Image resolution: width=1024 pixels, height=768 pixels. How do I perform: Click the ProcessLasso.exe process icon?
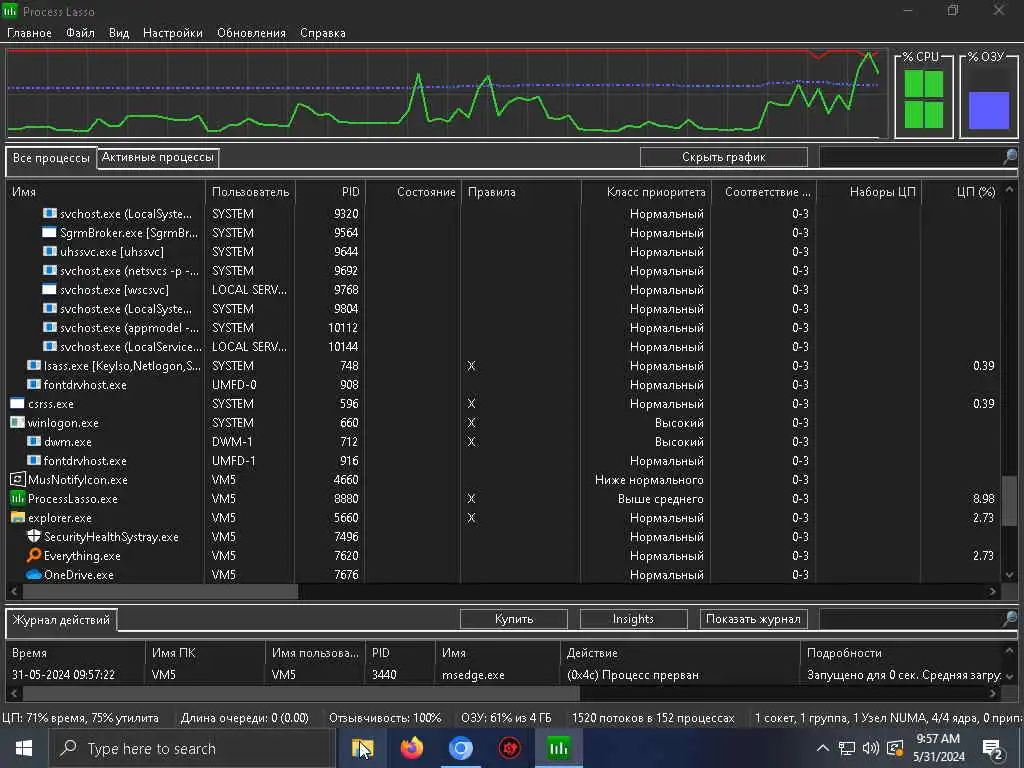[18, 498]
